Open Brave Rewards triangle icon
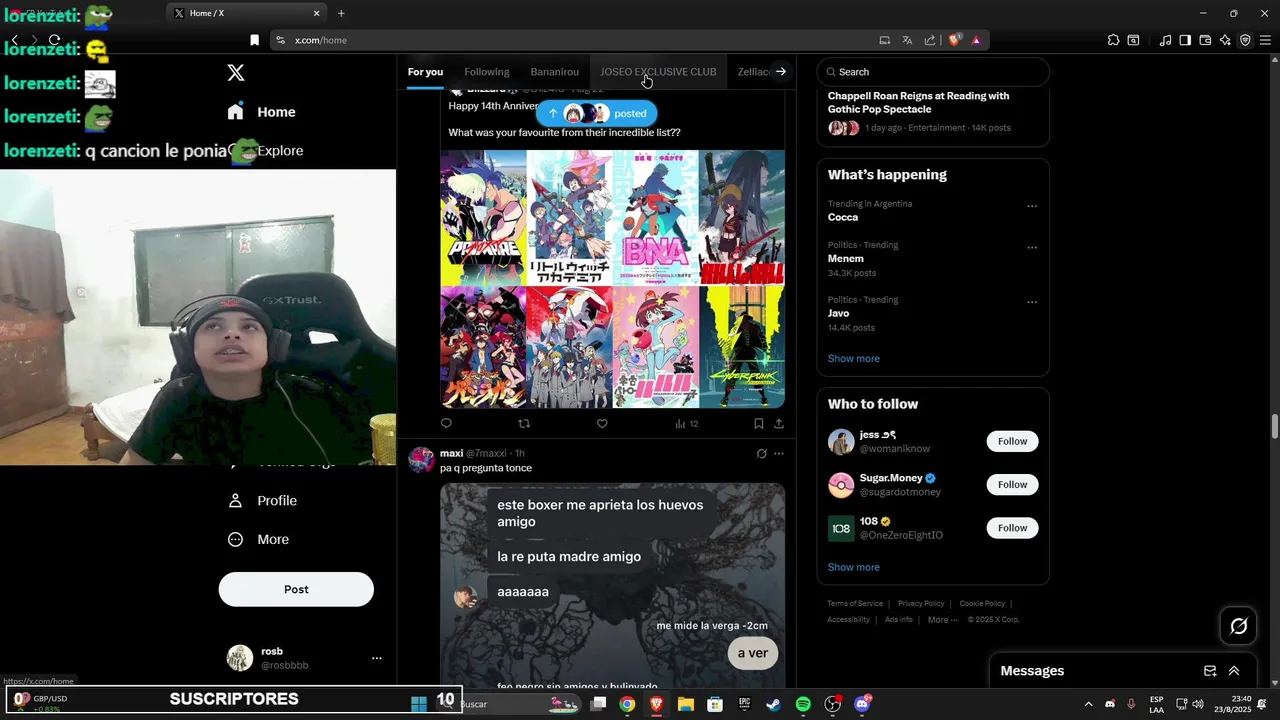 pos(976,40)
